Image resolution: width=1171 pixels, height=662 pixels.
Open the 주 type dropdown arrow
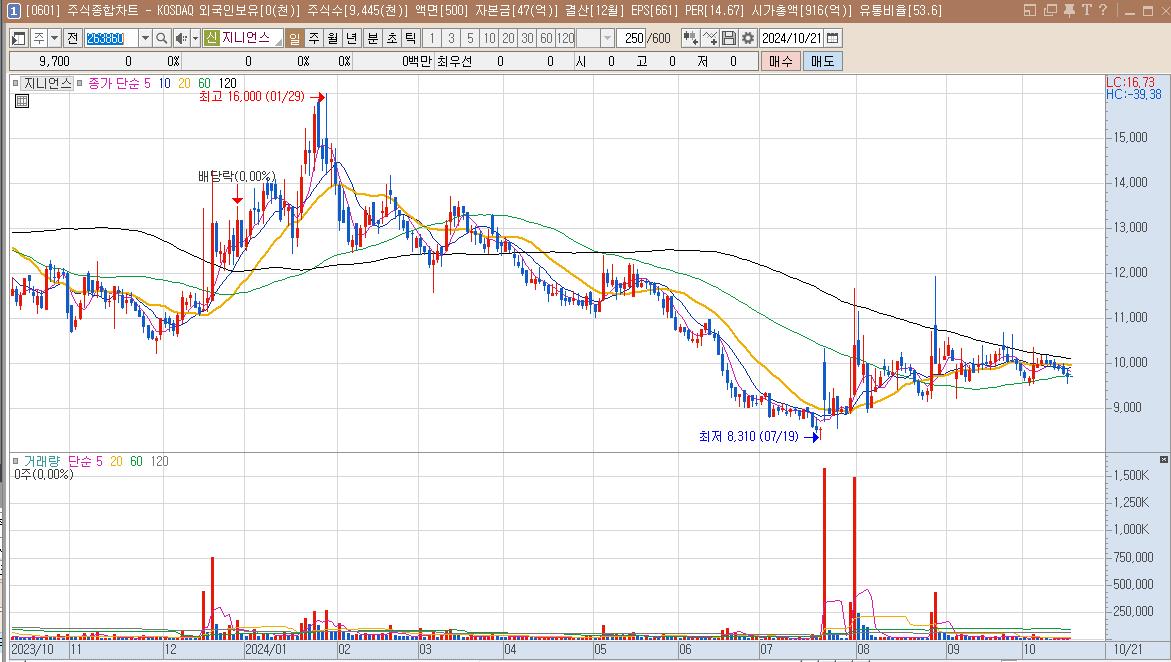(55, 38)
